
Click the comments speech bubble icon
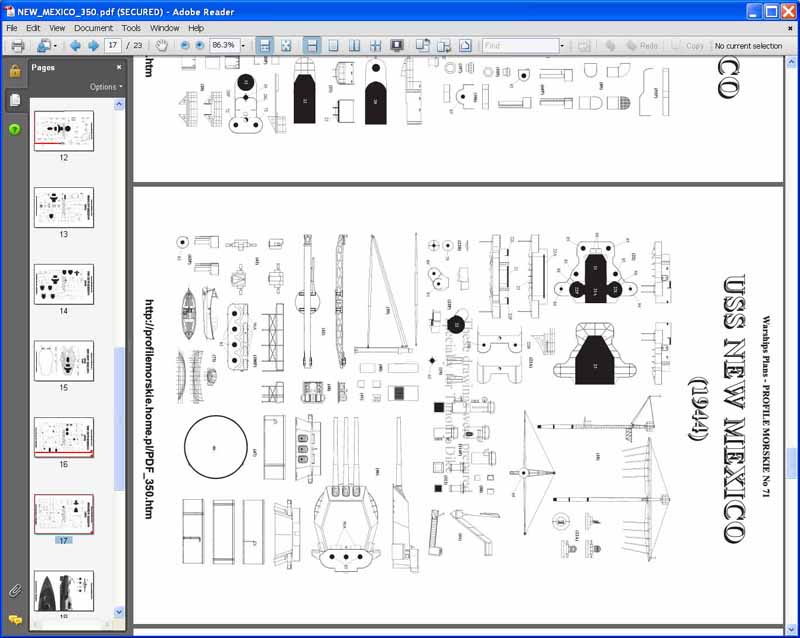coord(15,620)
